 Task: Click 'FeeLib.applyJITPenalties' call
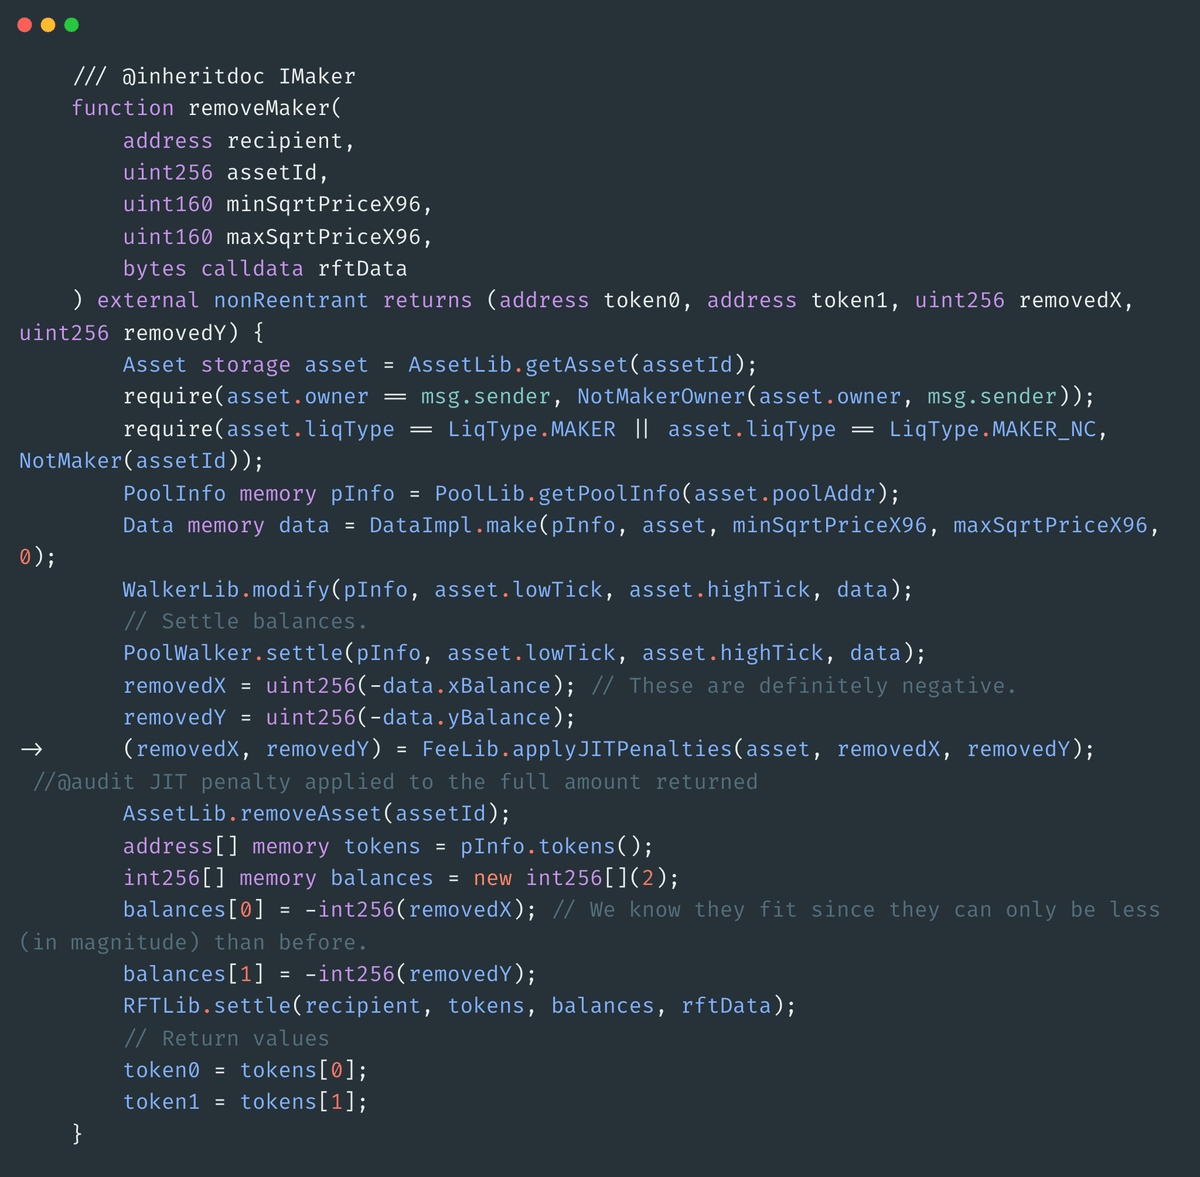click(x=577, y=750)
